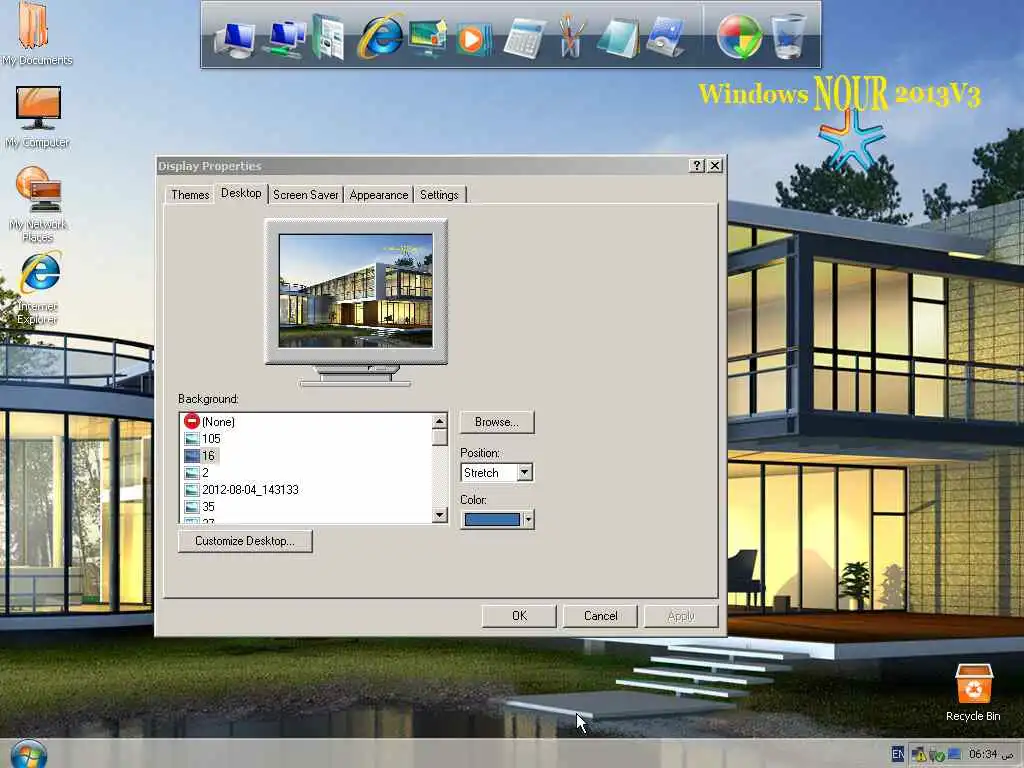The width and height of the screenshot is (1024, 768).
Task: Click the Start orb button
Action: click(29, 754)
